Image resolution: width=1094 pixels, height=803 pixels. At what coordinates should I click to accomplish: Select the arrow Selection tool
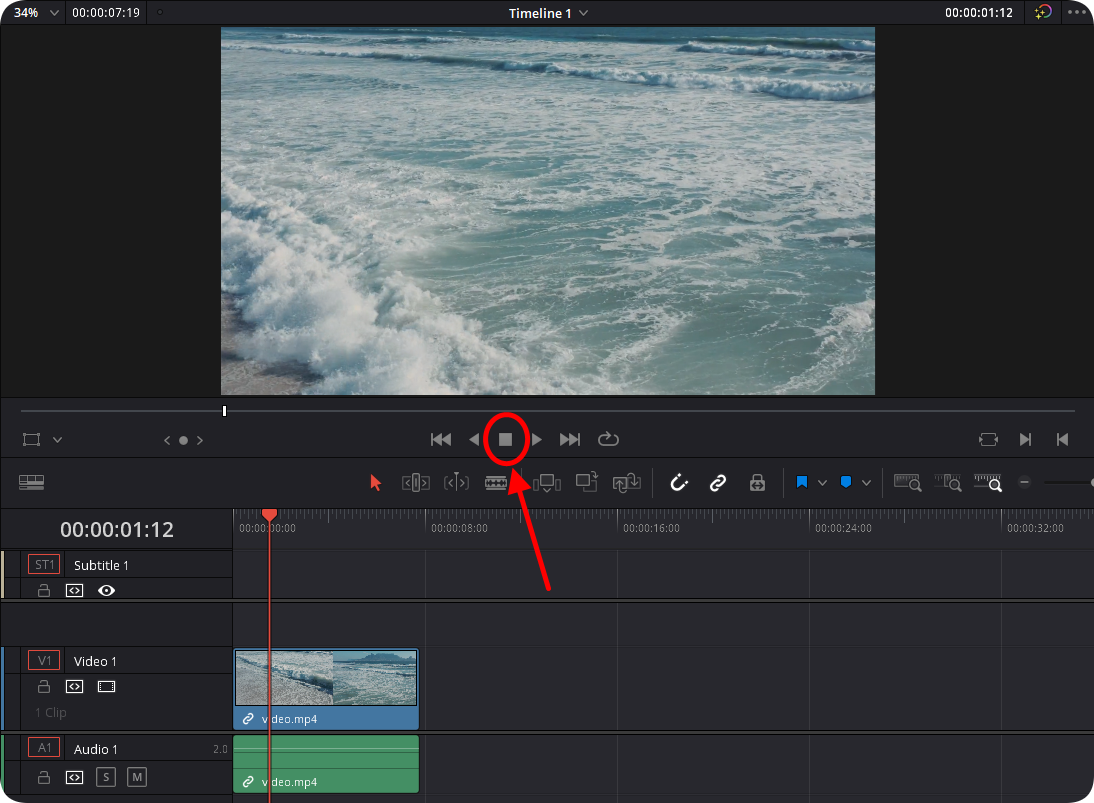[x=375, y=482]
